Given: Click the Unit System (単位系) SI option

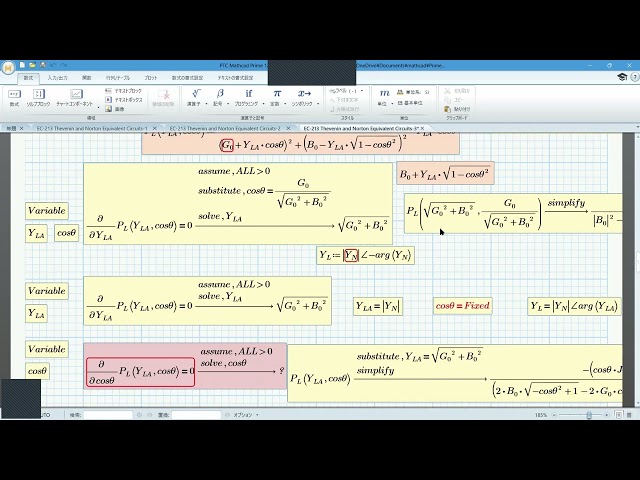Looking at the screenshot, I should [413, 92].
